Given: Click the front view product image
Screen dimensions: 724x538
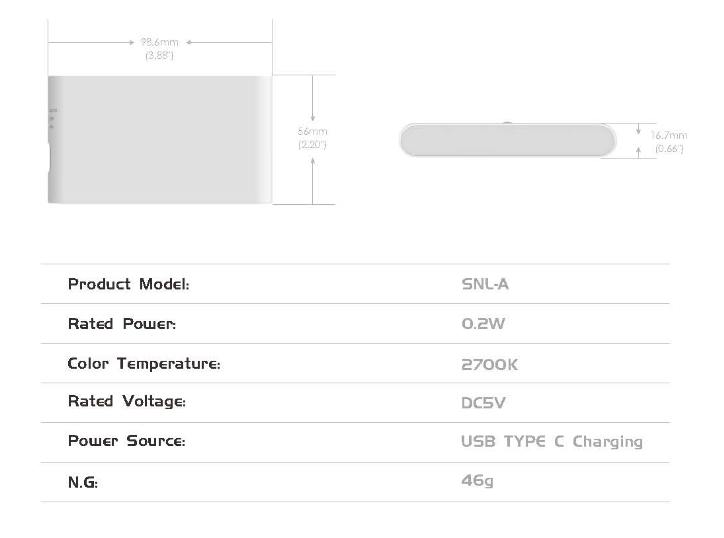Looking at the screenshot, I should tap(160, 139).
